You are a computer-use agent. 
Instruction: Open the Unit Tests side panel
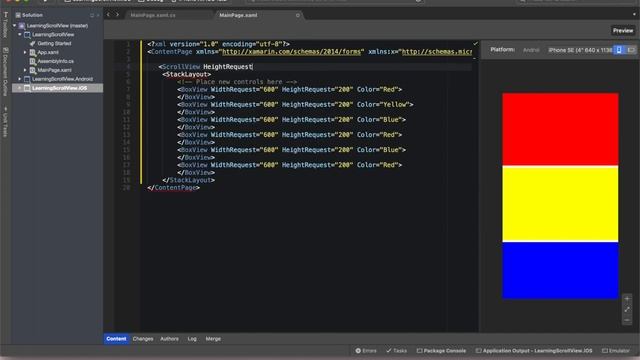point(5,122)
